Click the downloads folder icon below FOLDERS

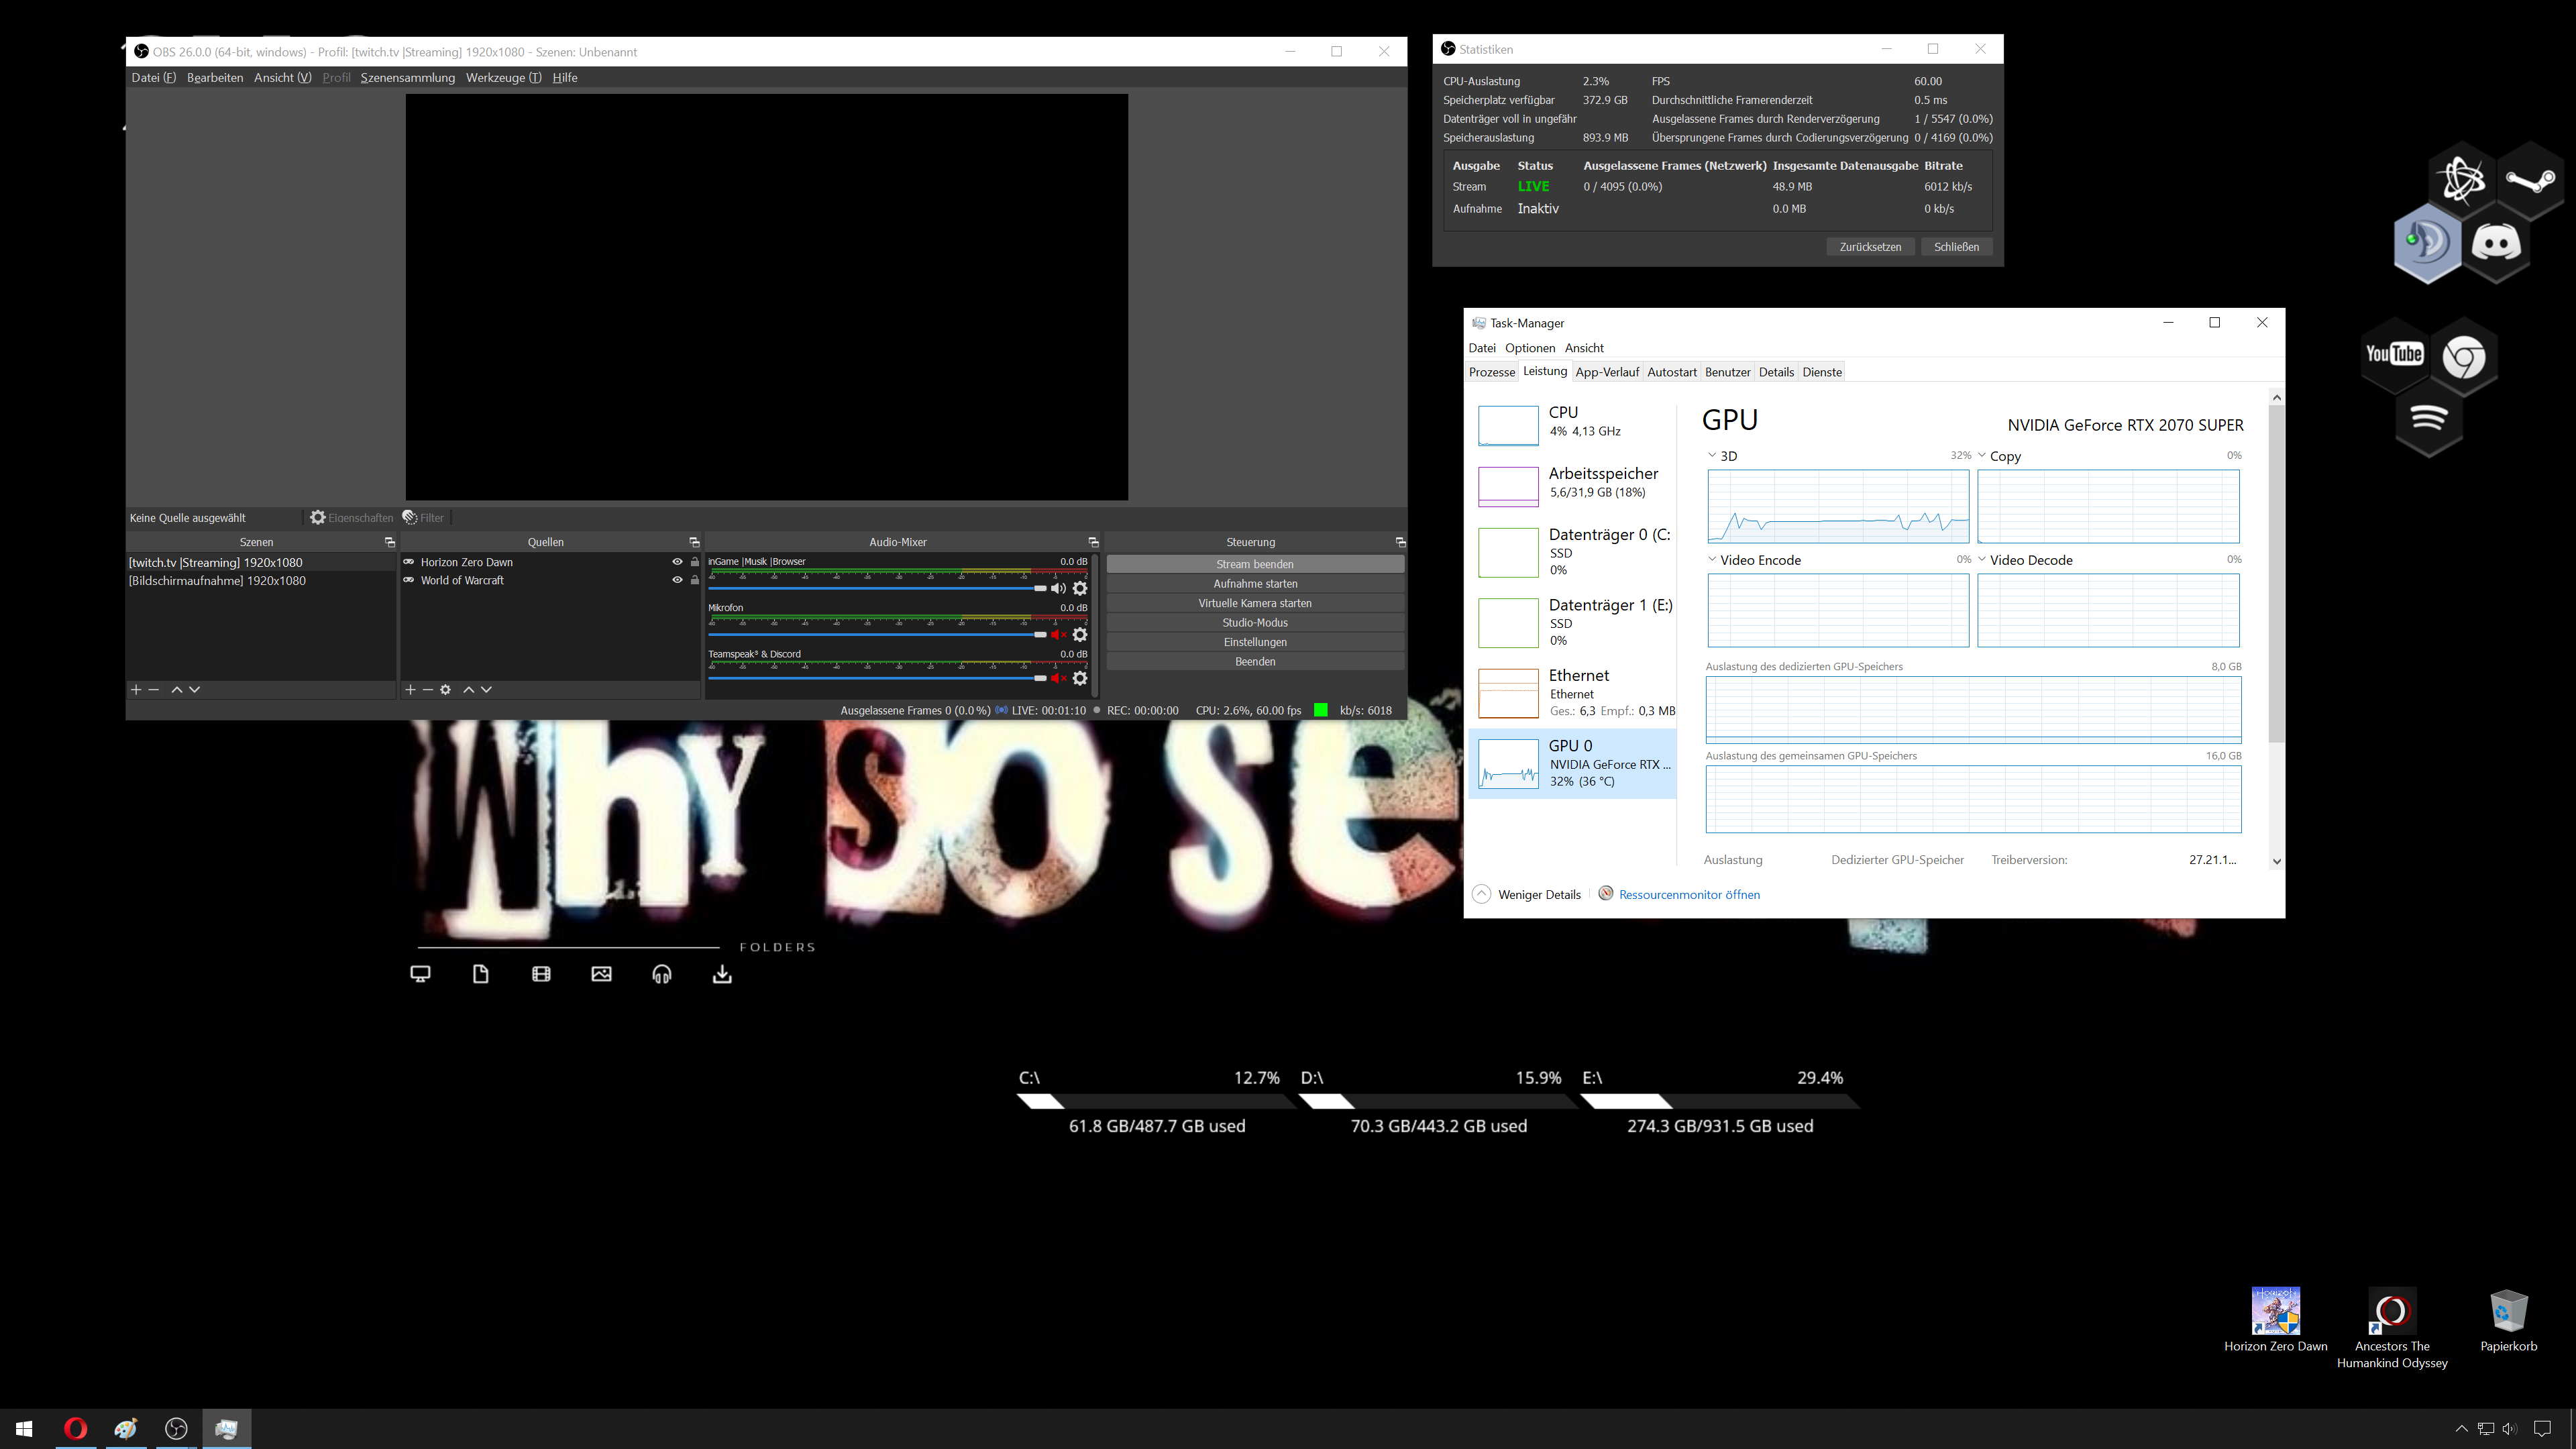coord(722,974)
